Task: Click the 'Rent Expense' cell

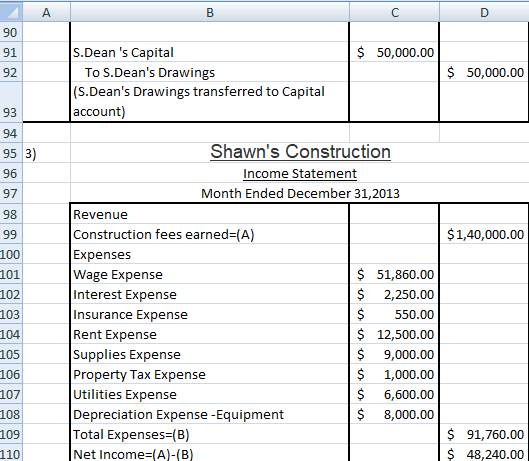Action: [210, 334]
